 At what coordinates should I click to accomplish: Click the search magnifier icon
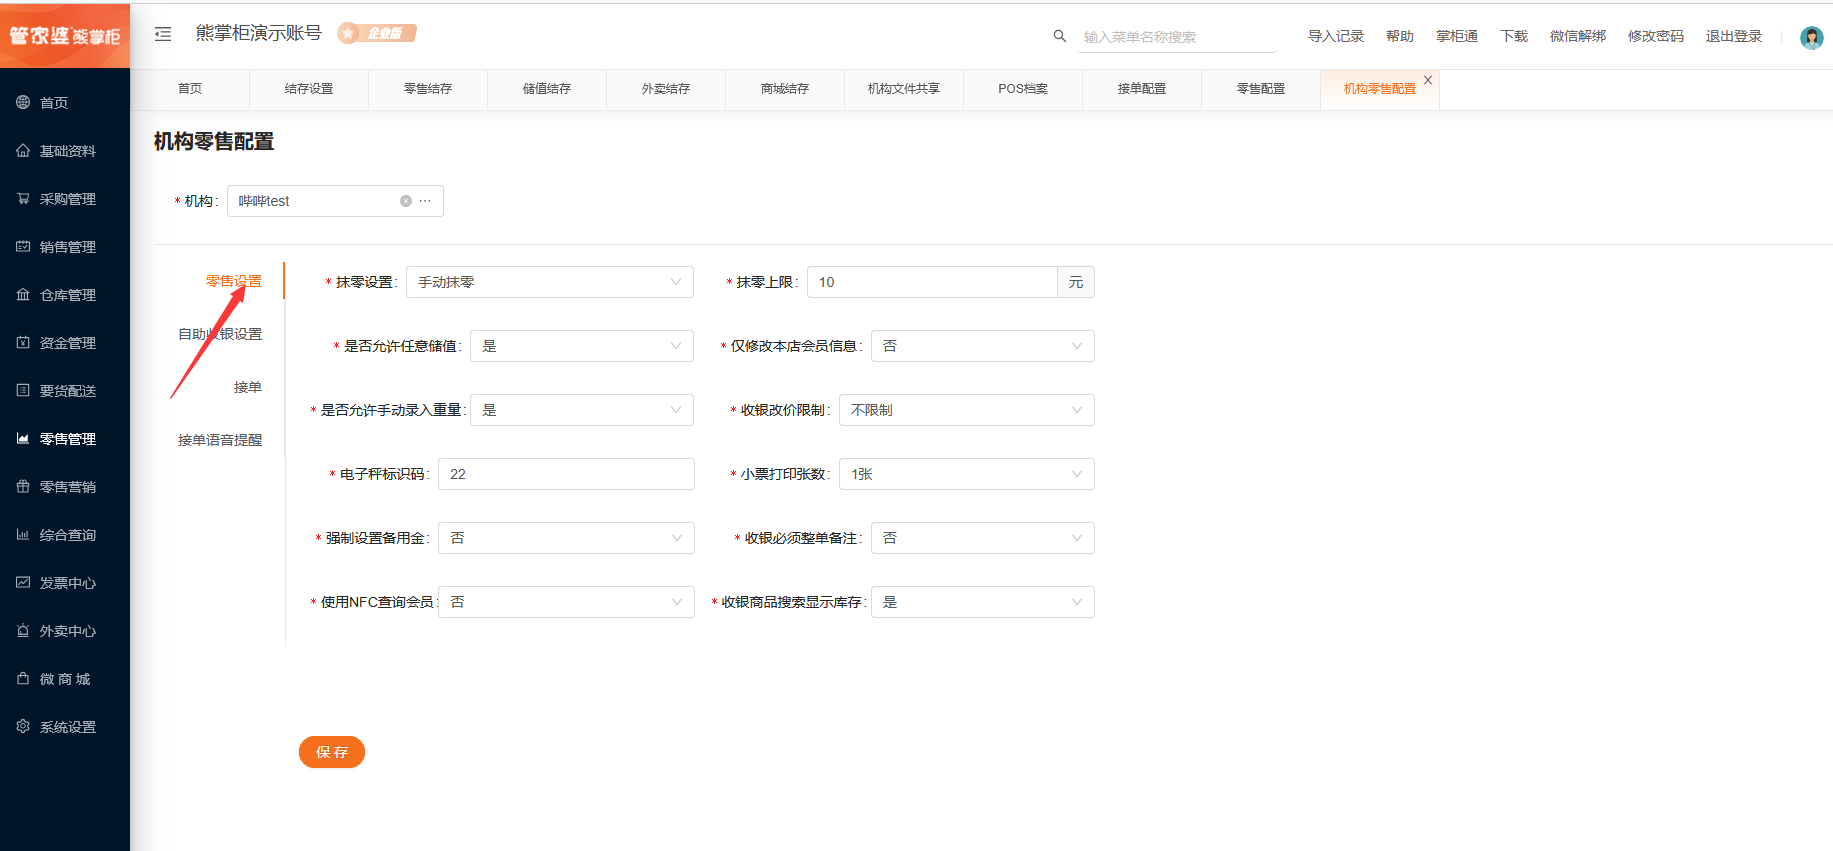coord(1060,36)
